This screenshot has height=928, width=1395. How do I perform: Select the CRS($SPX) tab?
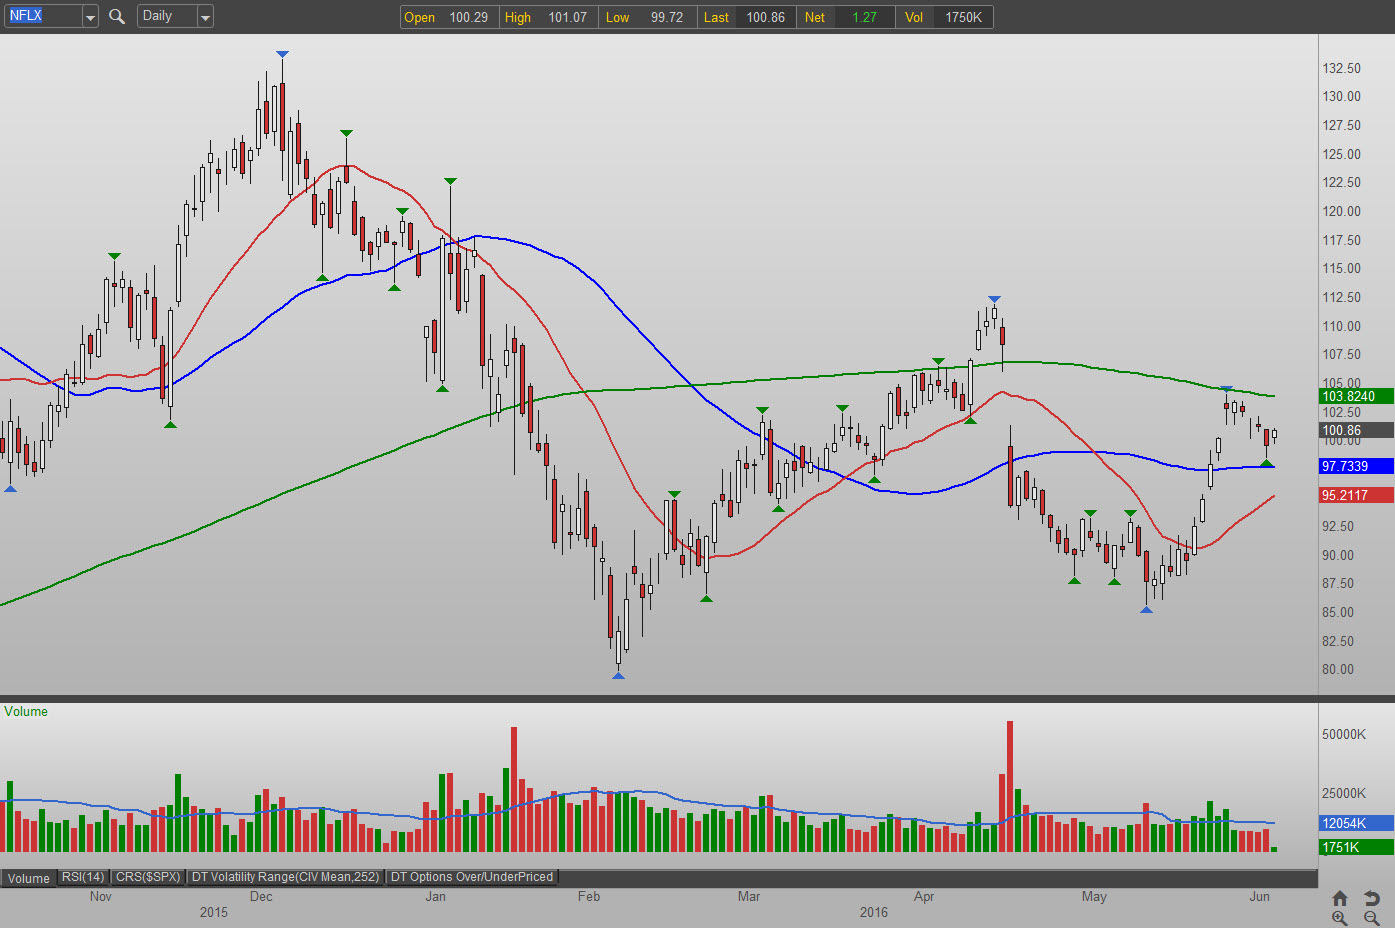point(148,877)
